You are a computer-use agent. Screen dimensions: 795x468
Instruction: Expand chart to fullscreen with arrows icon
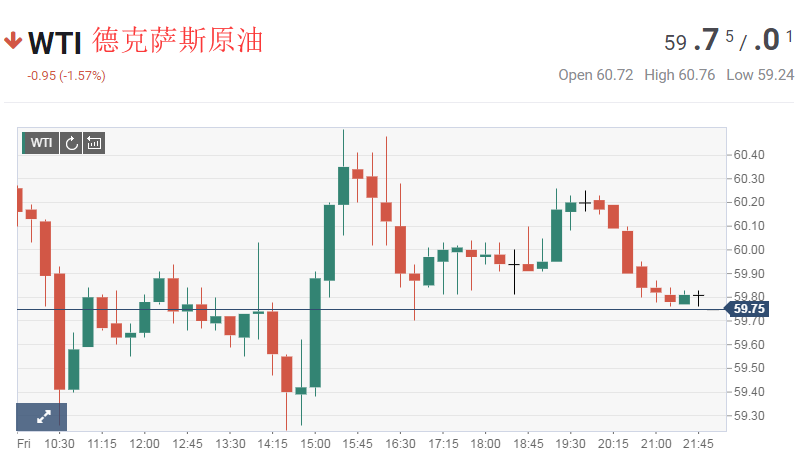(42, 417)
